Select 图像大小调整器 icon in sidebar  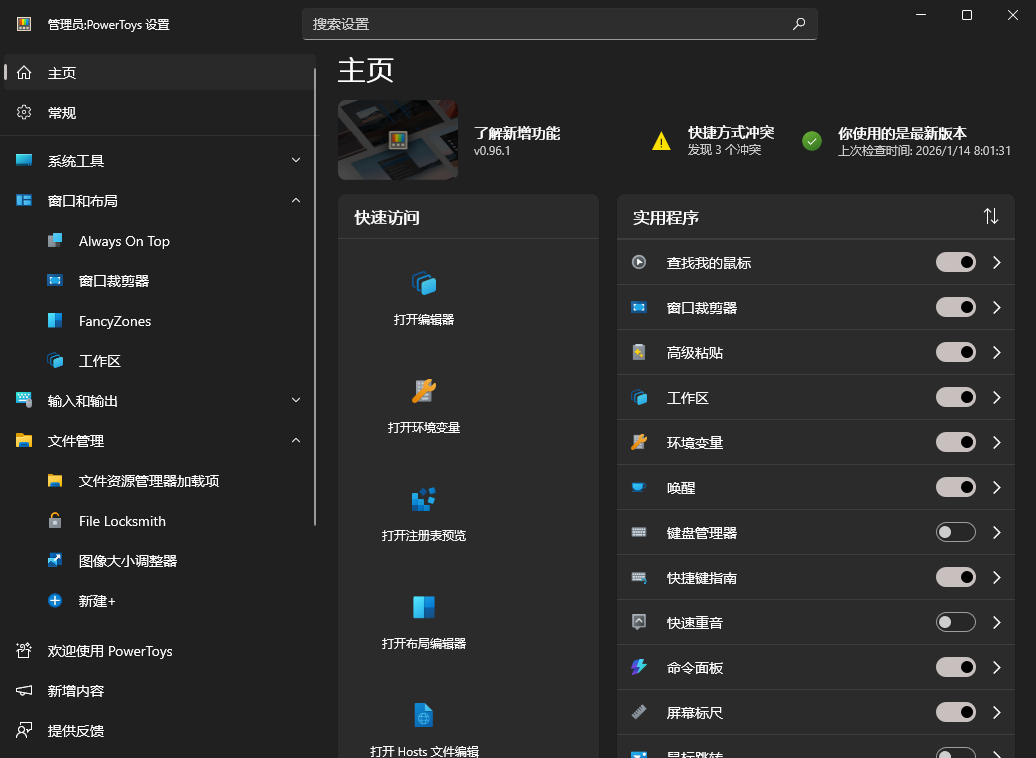tap(55, 560)
